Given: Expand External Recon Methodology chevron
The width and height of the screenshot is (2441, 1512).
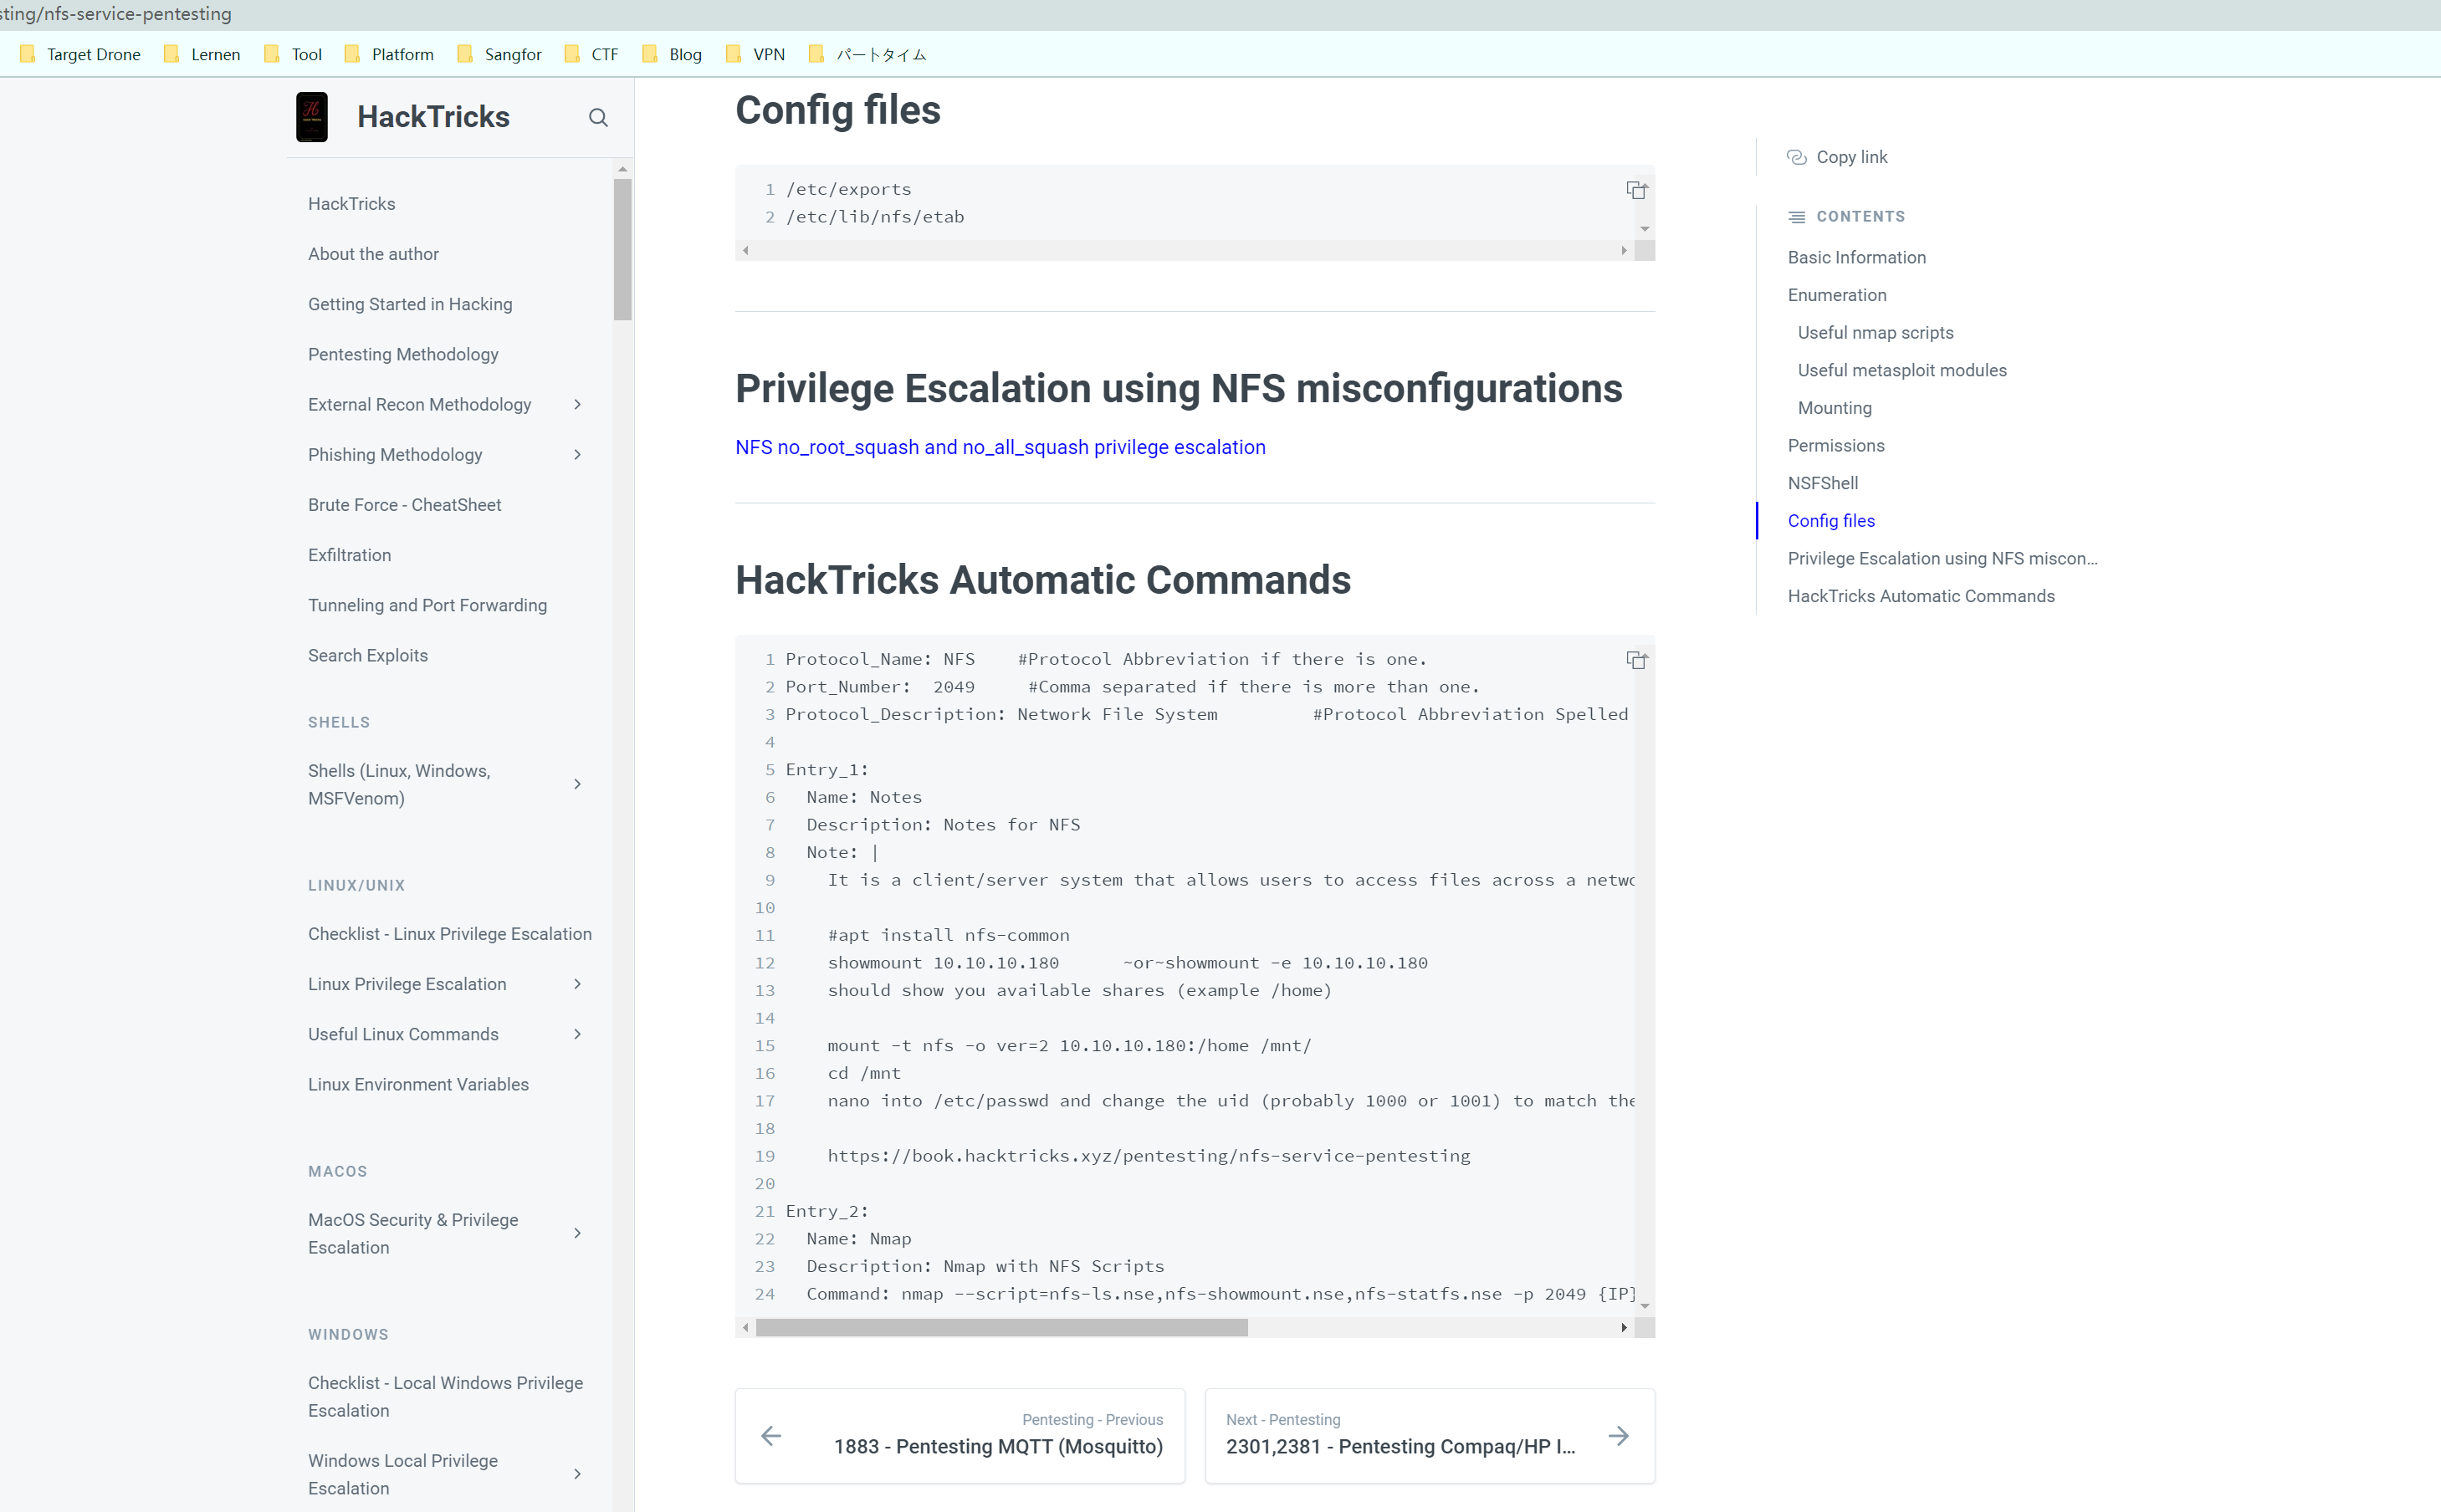Looking at the screenshot, I should pos(577,404).
